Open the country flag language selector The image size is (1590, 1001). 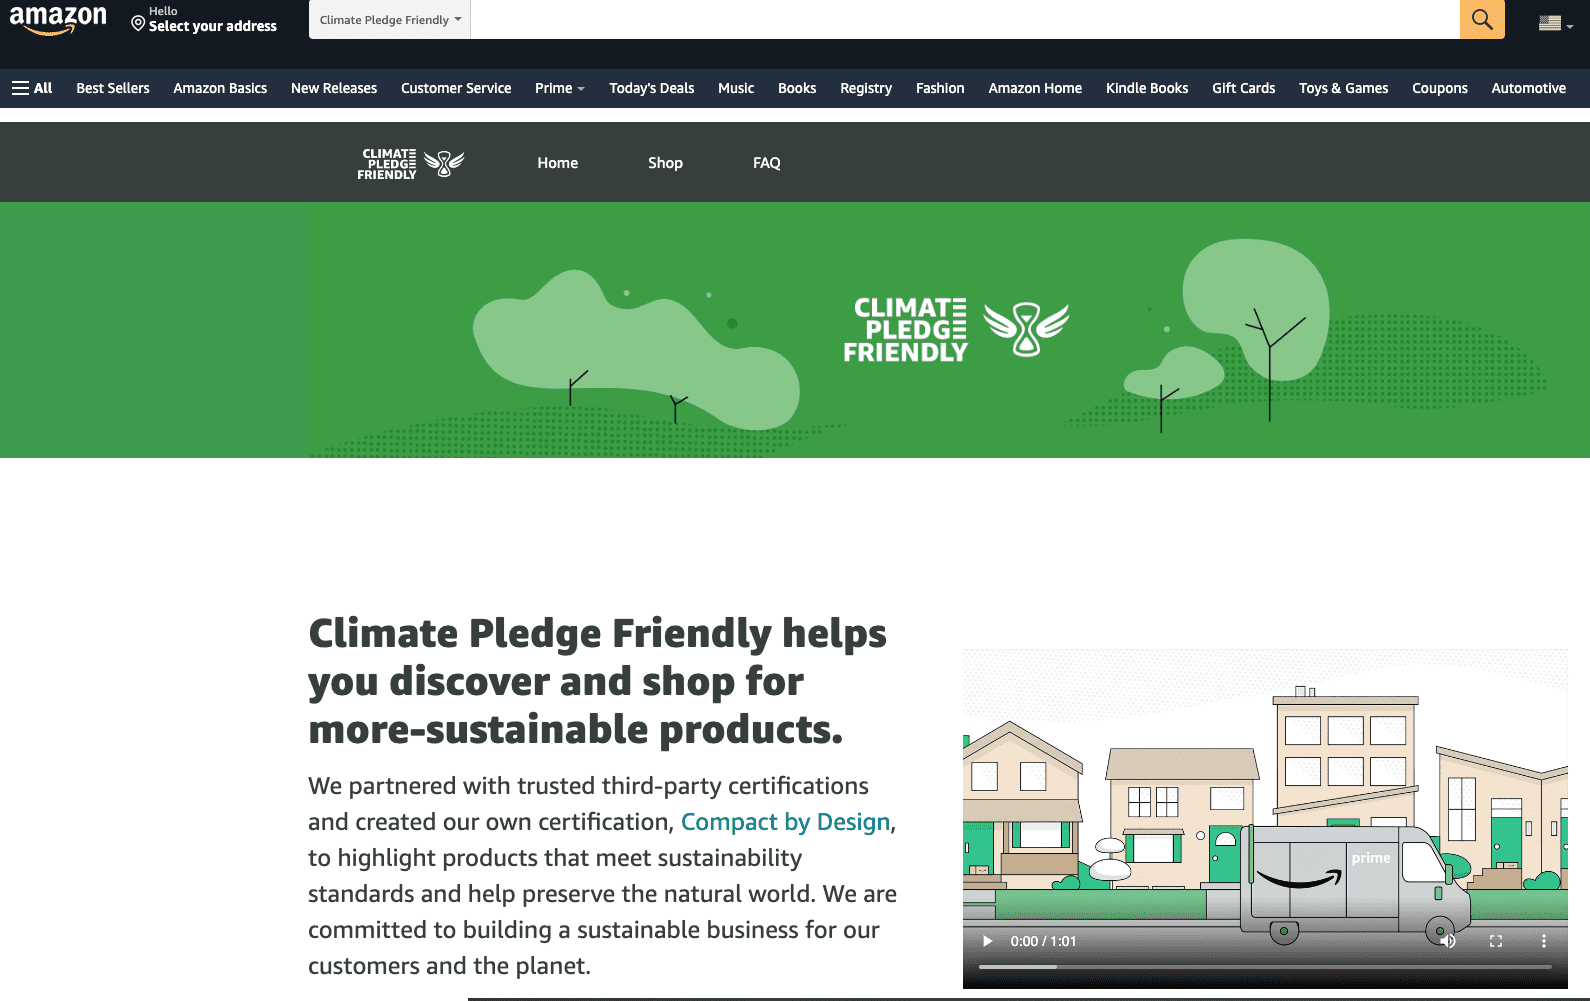click(x=1555, y=23)
